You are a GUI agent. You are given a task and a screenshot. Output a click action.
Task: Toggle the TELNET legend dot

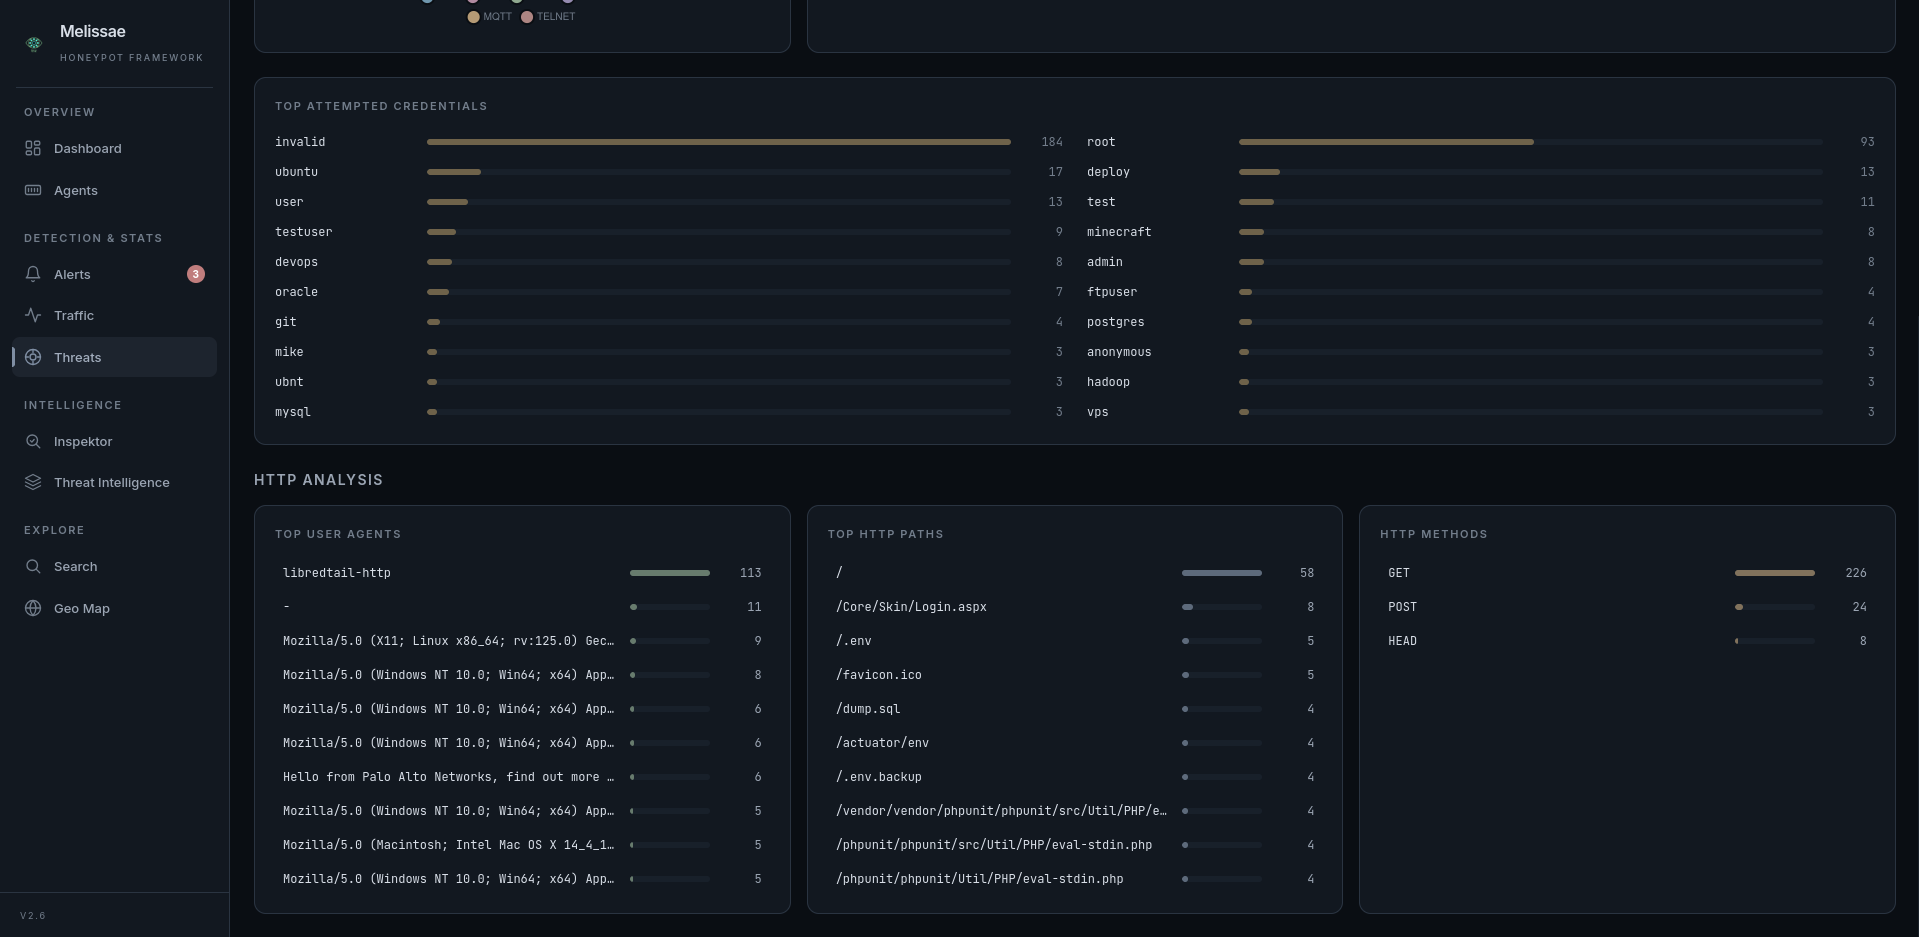(527, 17)
